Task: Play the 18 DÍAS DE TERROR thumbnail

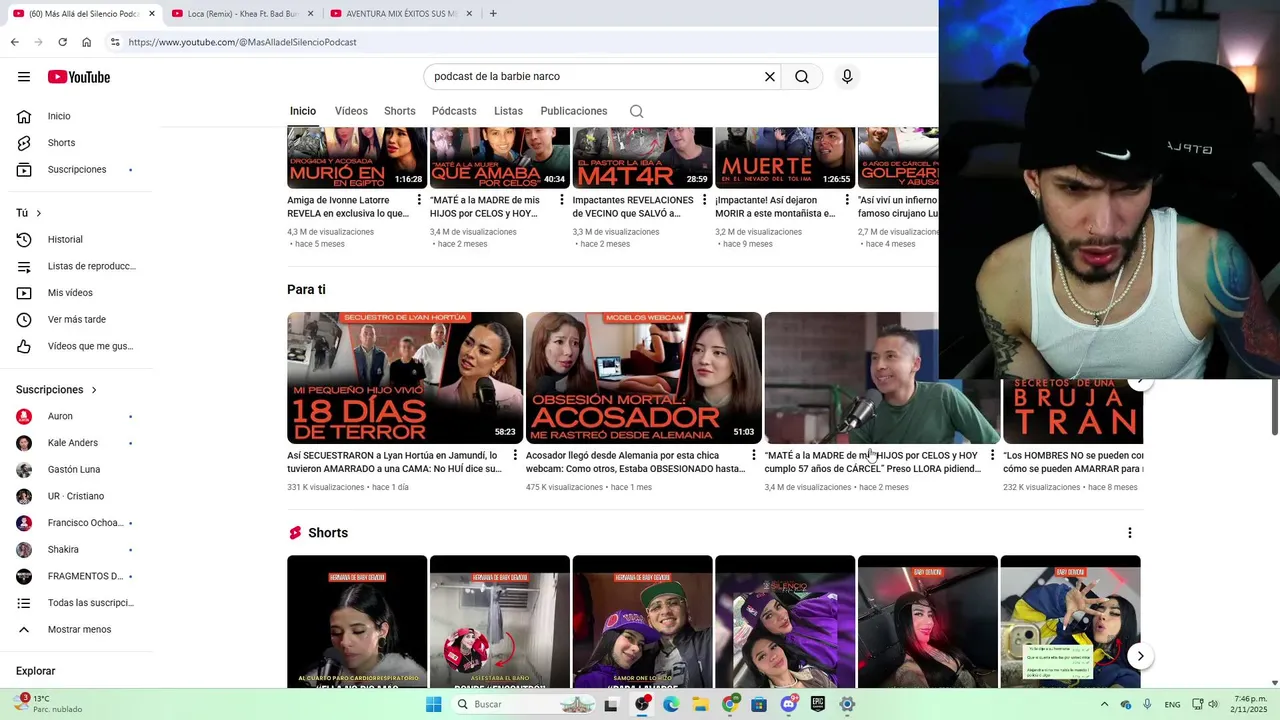Action: coord(405,378)
